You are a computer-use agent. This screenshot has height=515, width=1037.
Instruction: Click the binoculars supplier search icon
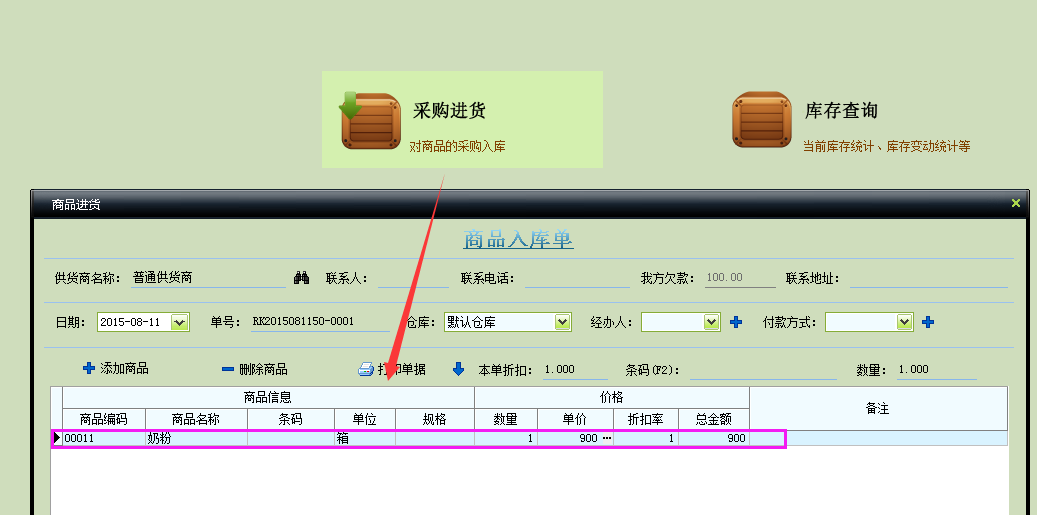302,278
